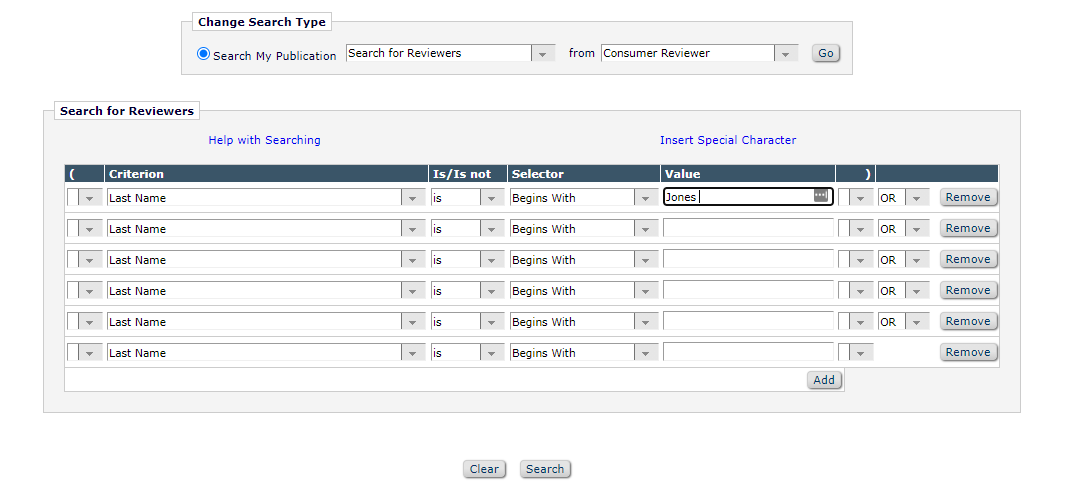This screenshot has height=495, width=1067.
Task: Click the Value field containing Jones
Action: (x=736, y=197)
